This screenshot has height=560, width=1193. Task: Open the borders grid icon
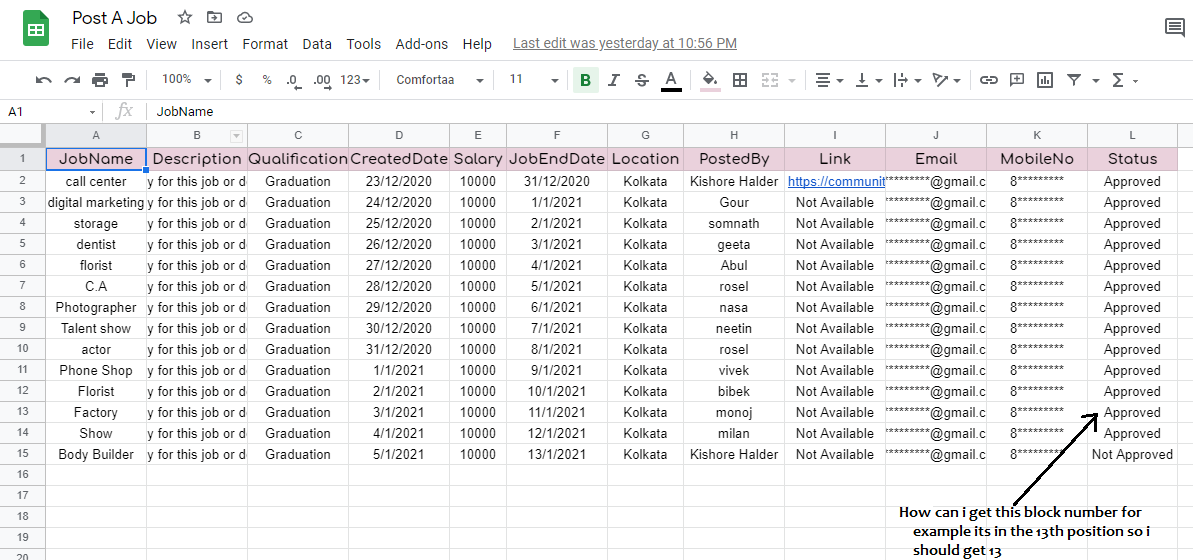point(740,80)
